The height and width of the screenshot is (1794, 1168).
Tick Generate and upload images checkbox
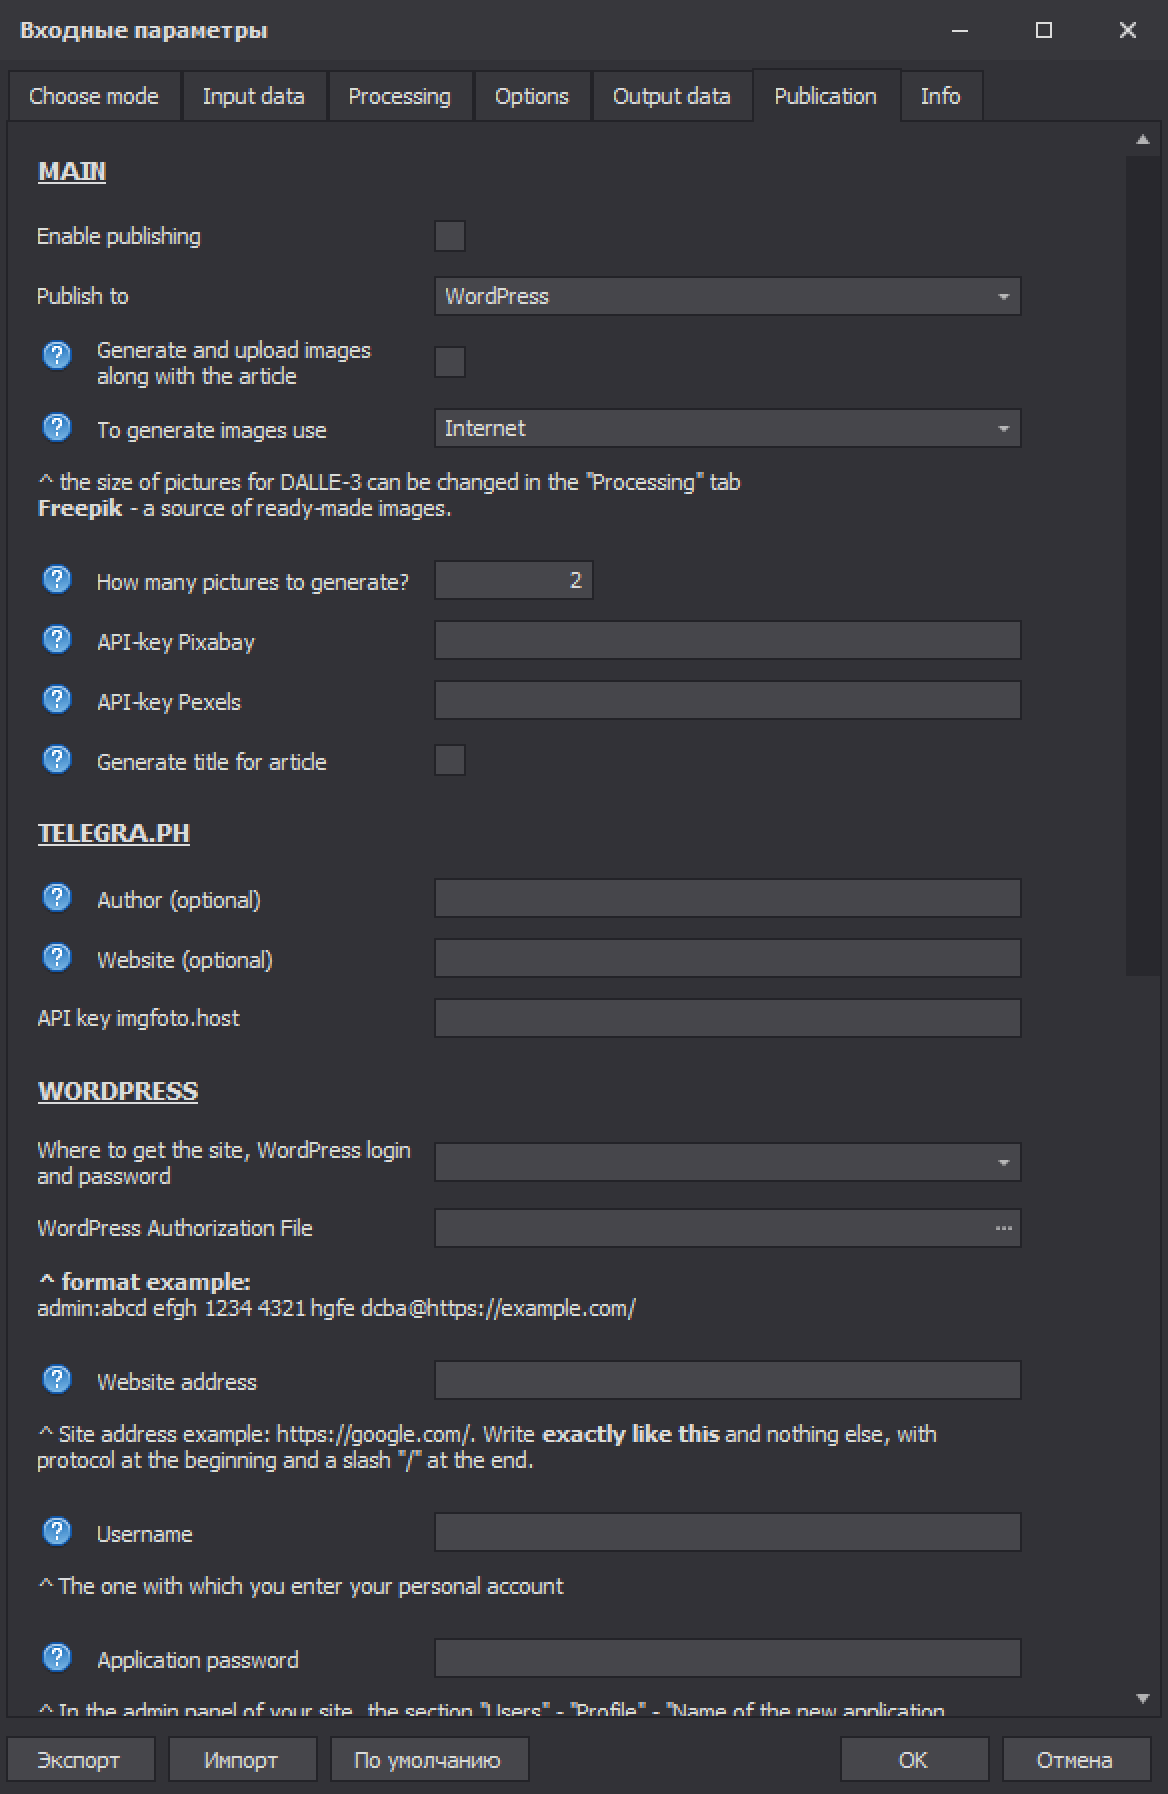pyautogui.click(x=450, y=362)
